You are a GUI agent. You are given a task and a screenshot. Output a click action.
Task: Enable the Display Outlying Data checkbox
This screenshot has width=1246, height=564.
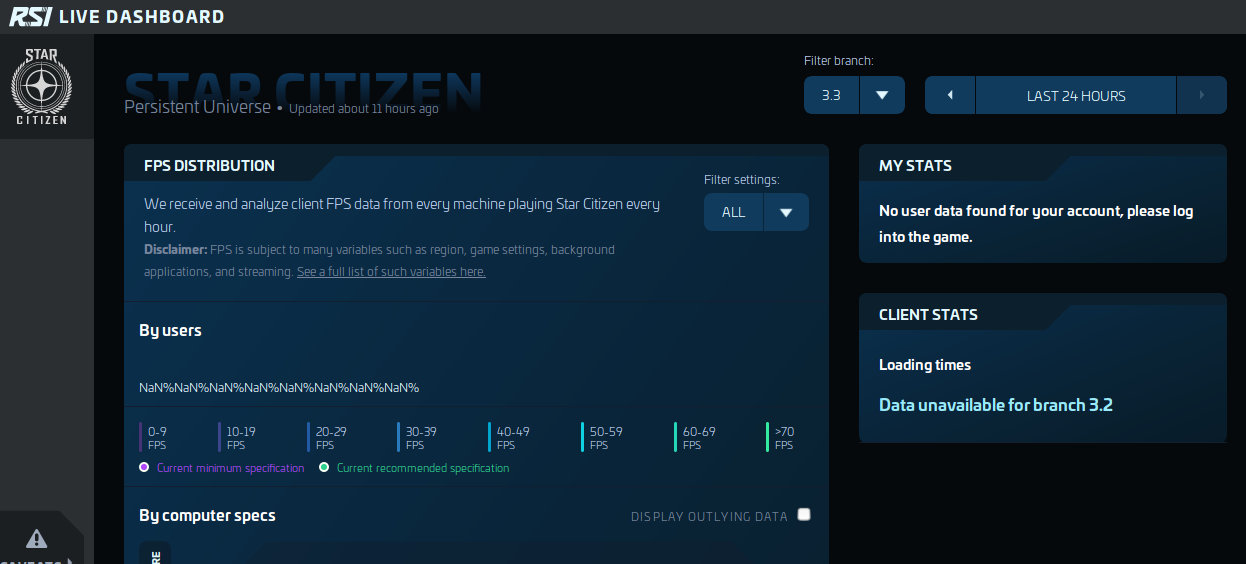pos(804,515)
